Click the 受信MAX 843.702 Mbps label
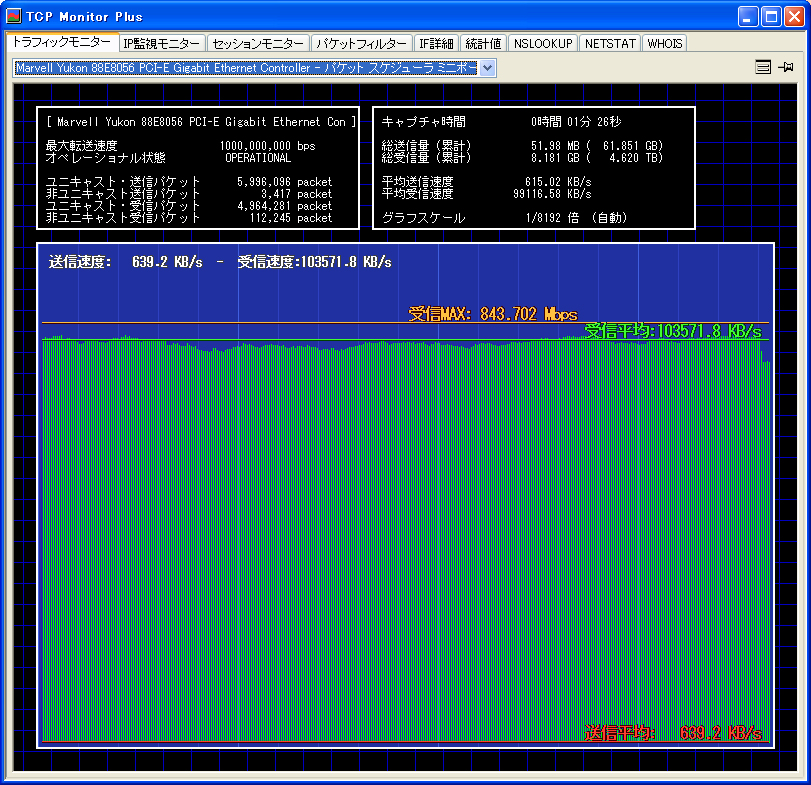The height and width of the screenshot is (785, 811). coord(493,314)
